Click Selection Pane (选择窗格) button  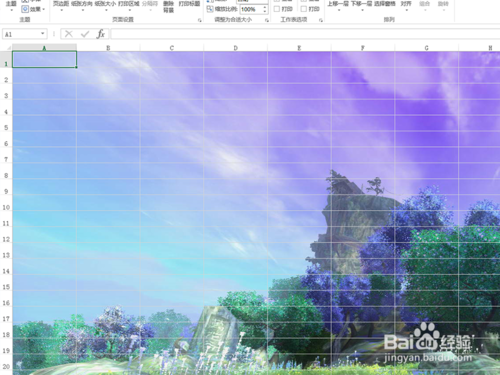point(384,4)
